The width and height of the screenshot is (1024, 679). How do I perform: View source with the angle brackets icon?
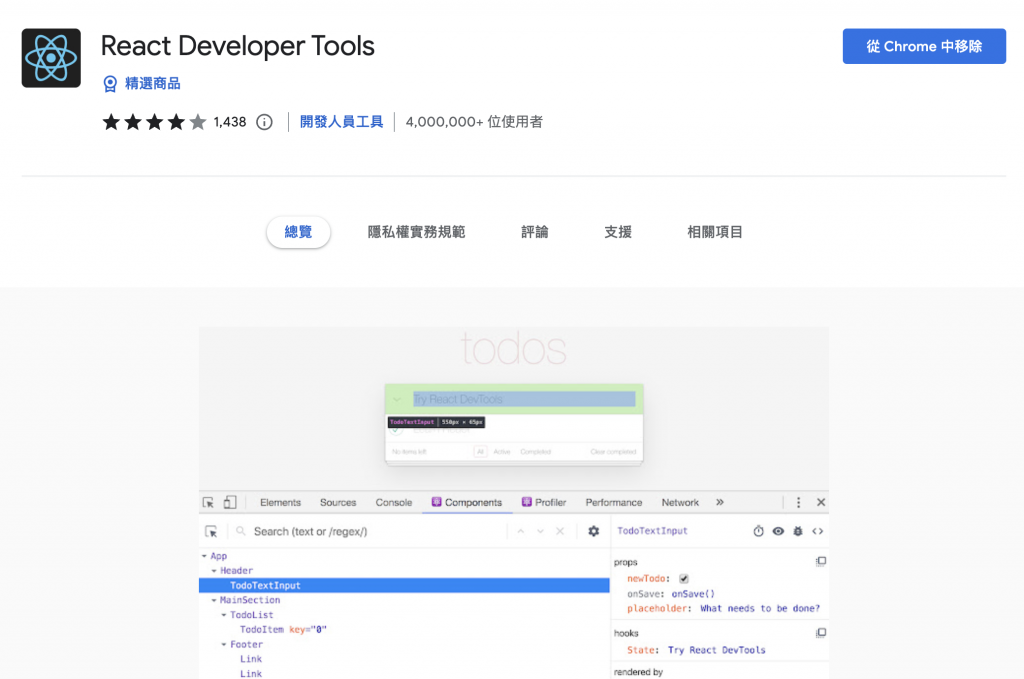coord(818,531)
